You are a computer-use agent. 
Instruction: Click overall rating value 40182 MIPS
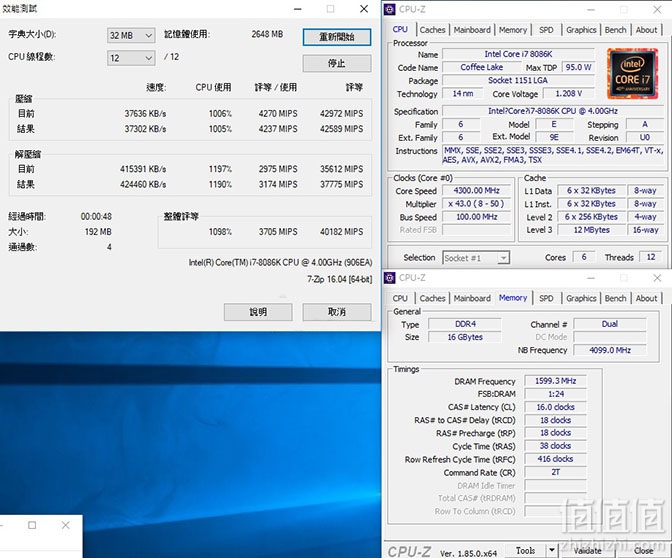tap(342, 232)
